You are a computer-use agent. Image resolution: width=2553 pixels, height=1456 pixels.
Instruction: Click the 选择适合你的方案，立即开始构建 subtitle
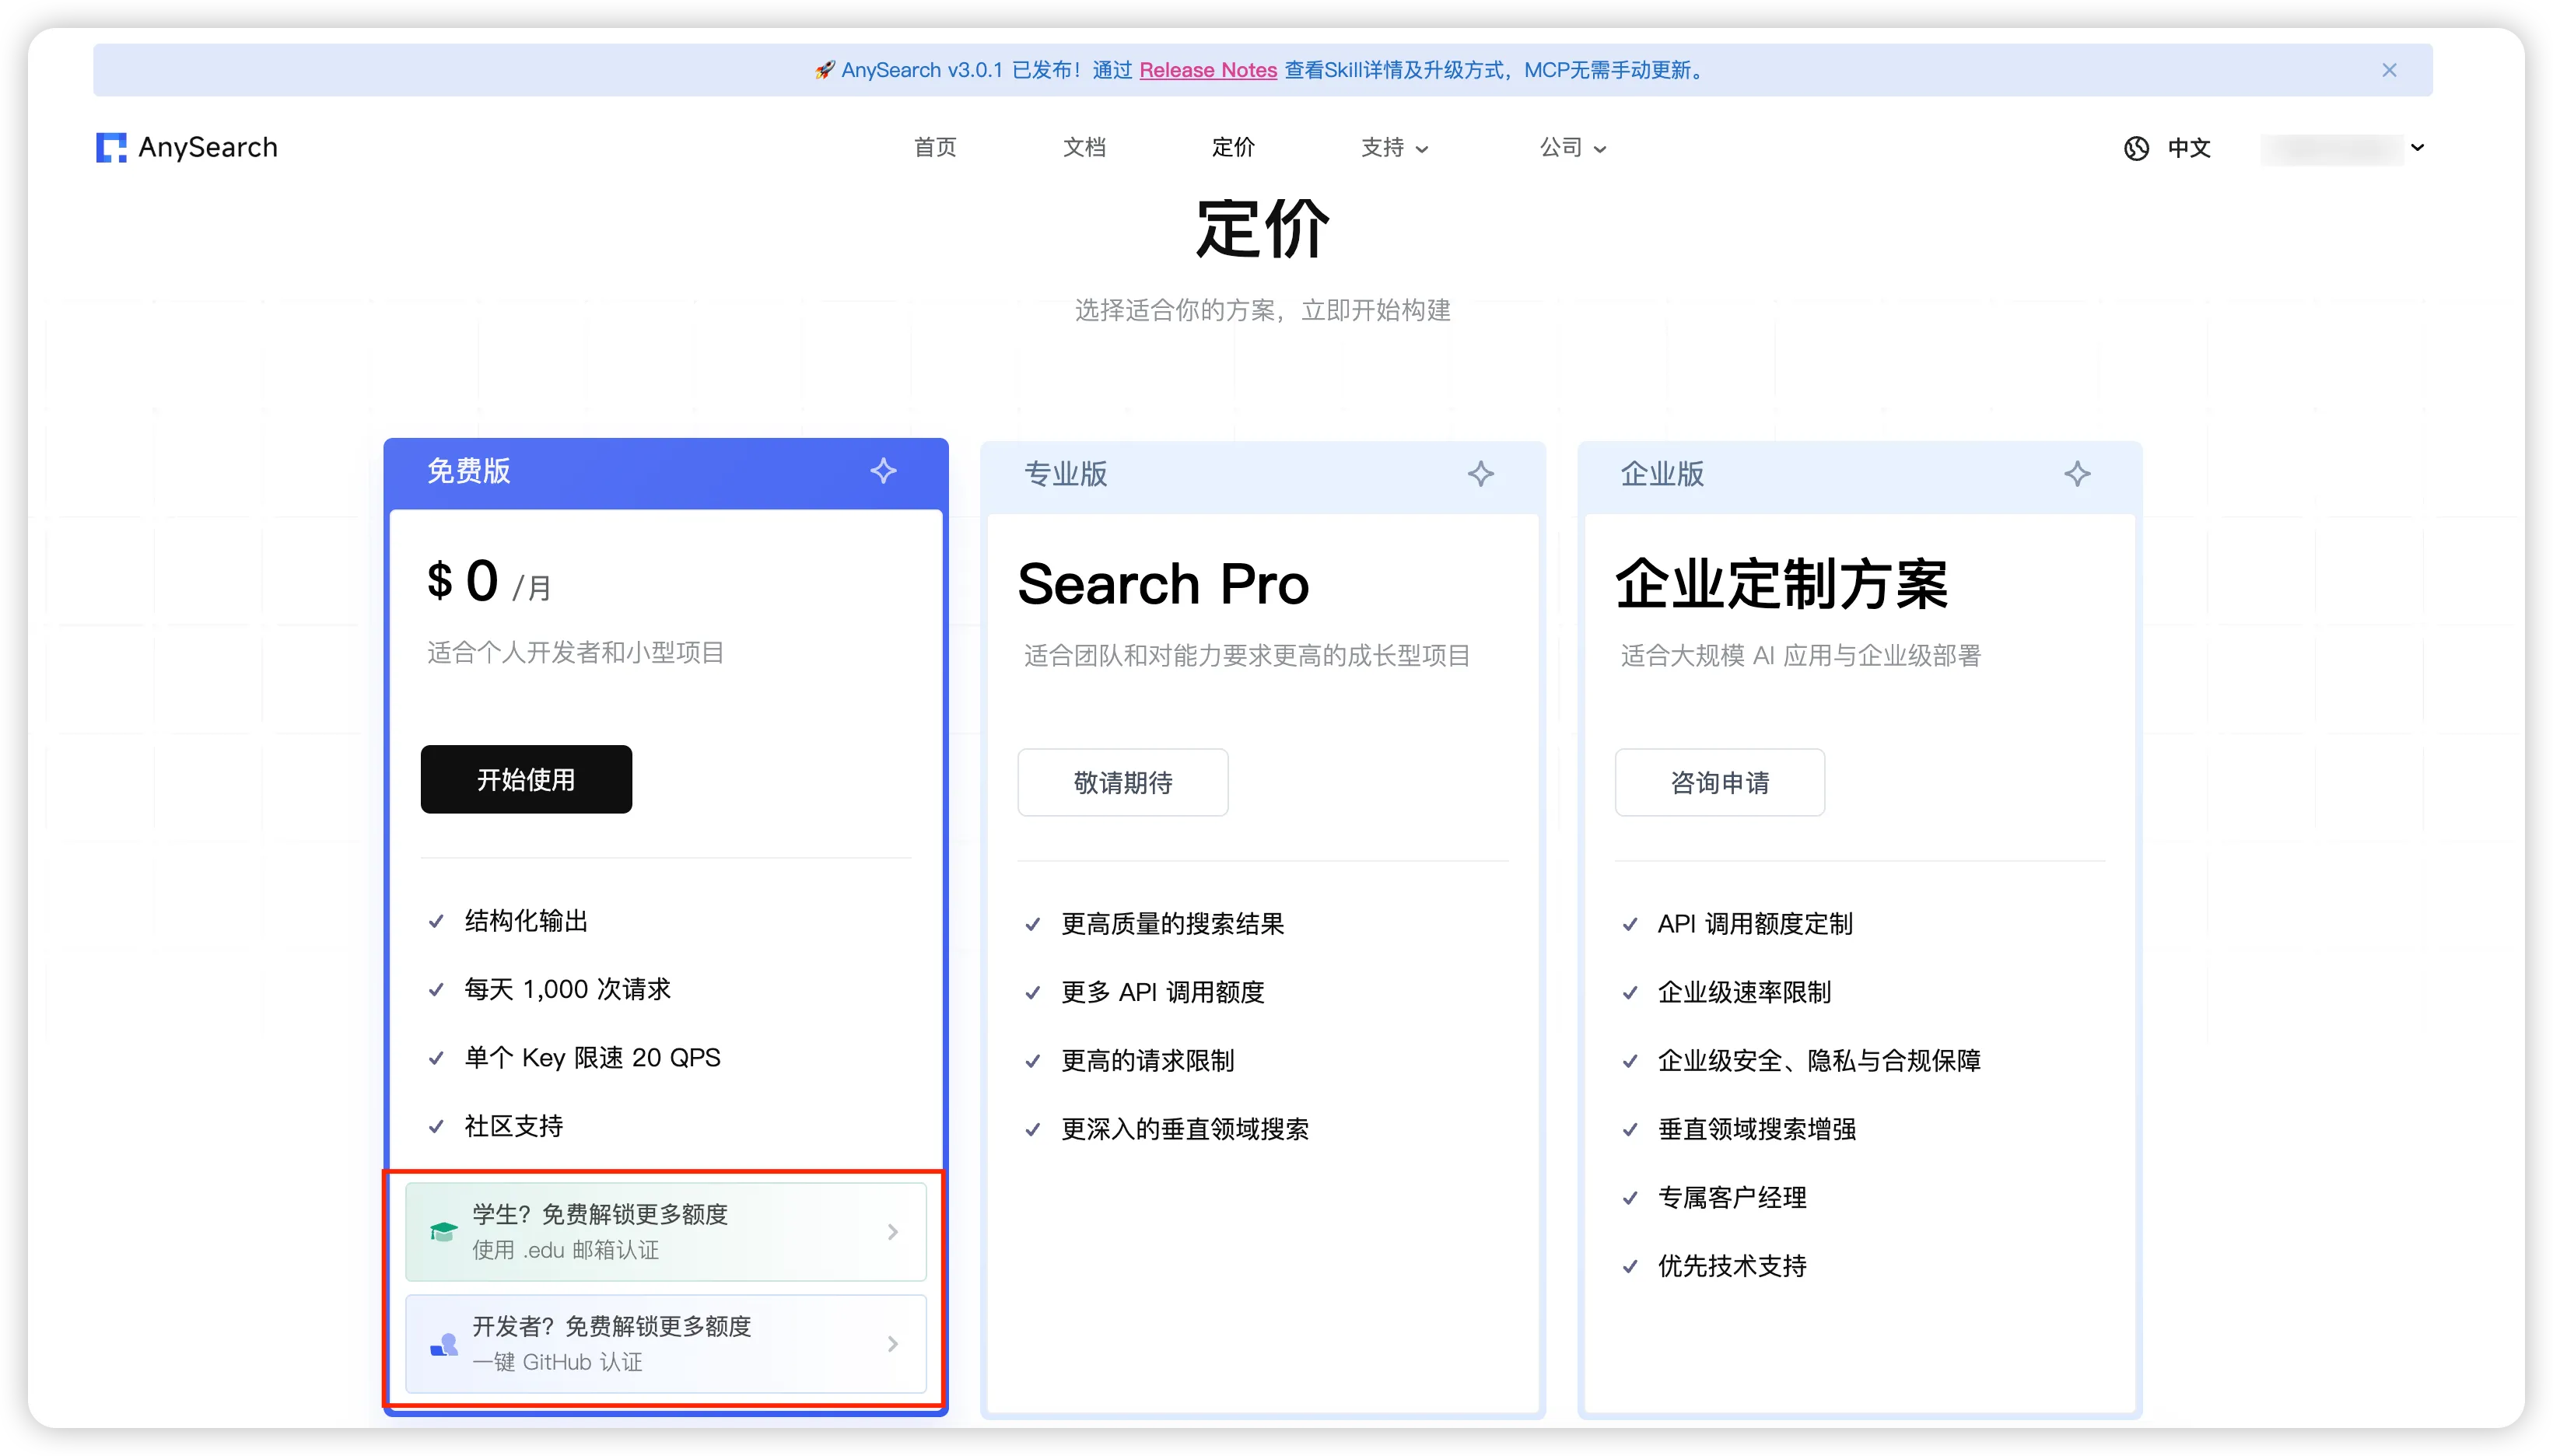tap(1263, 310)
